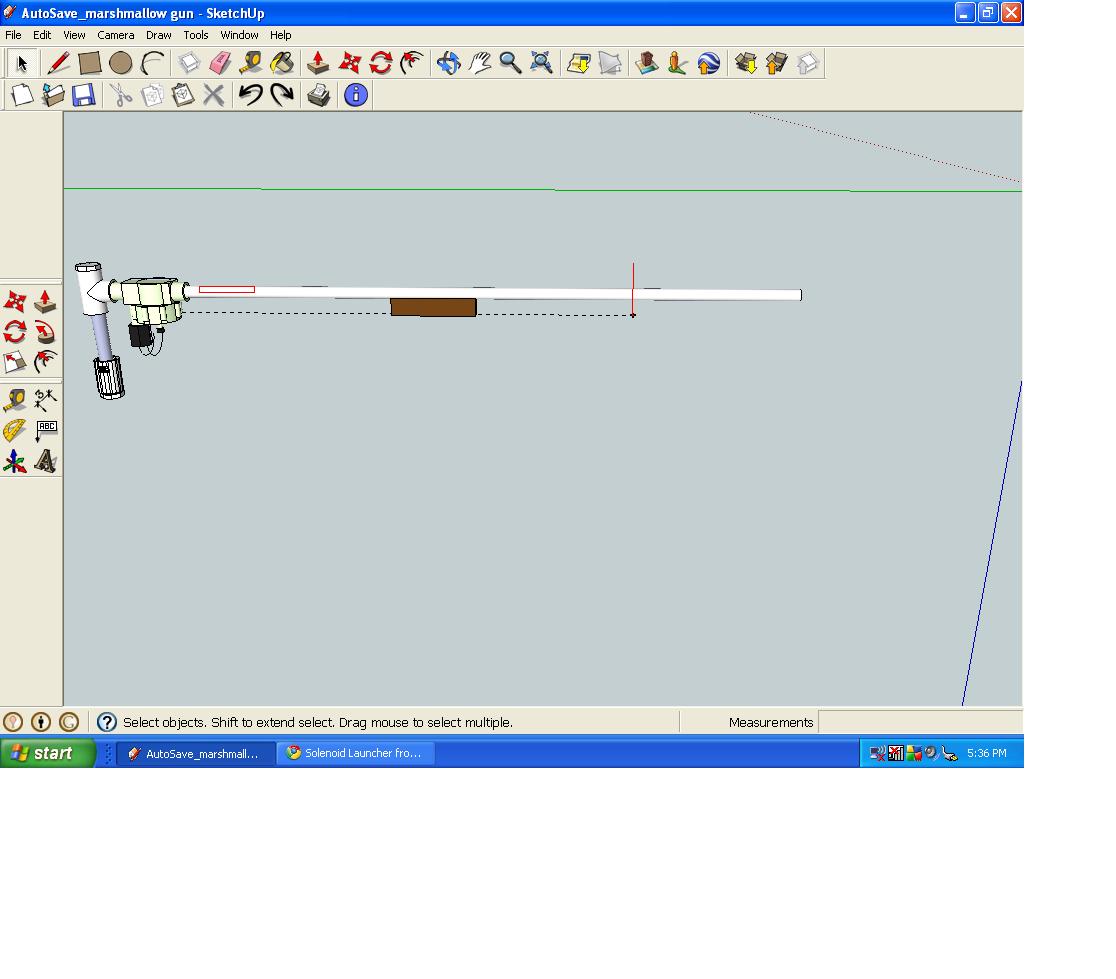Choose the Paint Bucket tool
This screenshot has height=979, width=1116.
(283, 64)
